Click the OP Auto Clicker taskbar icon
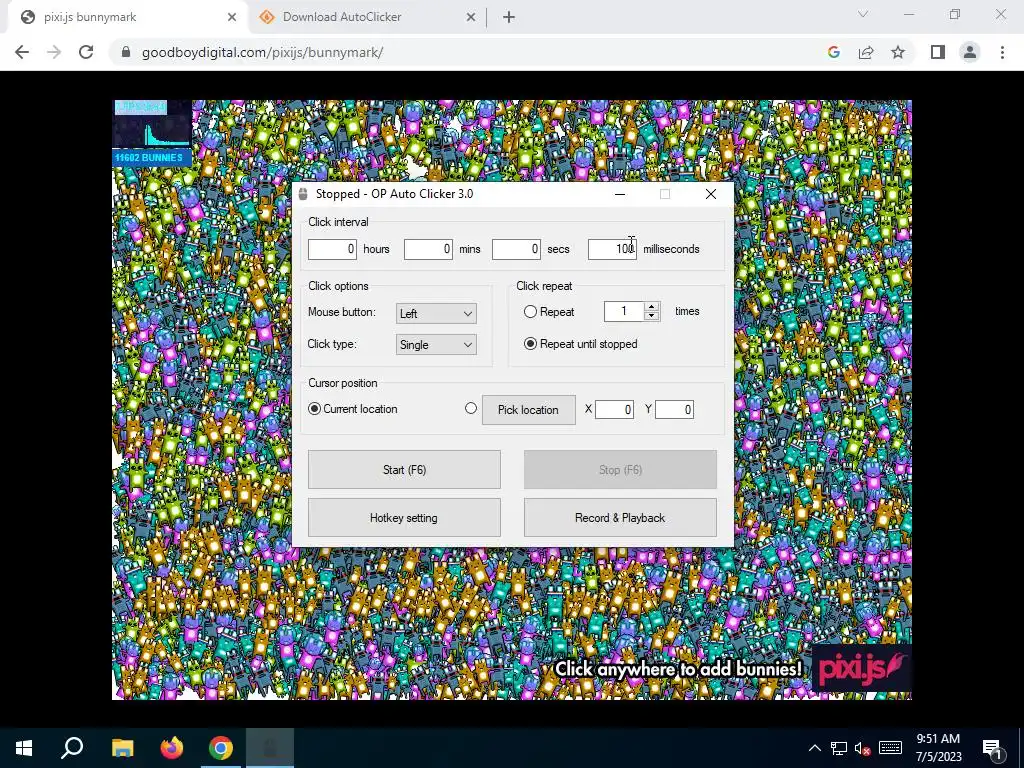Screen dimensions: 1024x768 [x=270, y=748]
